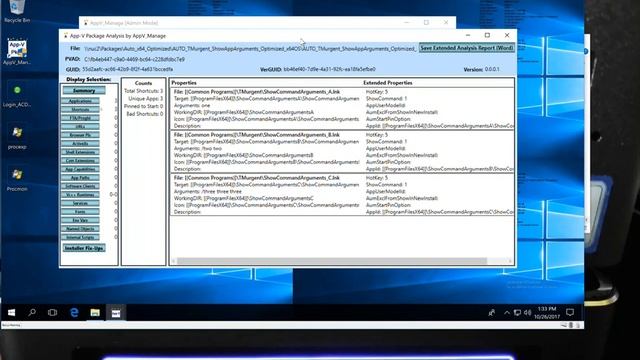Select the ShowCommandArguments_C.lnk file row

coord(257,178)
